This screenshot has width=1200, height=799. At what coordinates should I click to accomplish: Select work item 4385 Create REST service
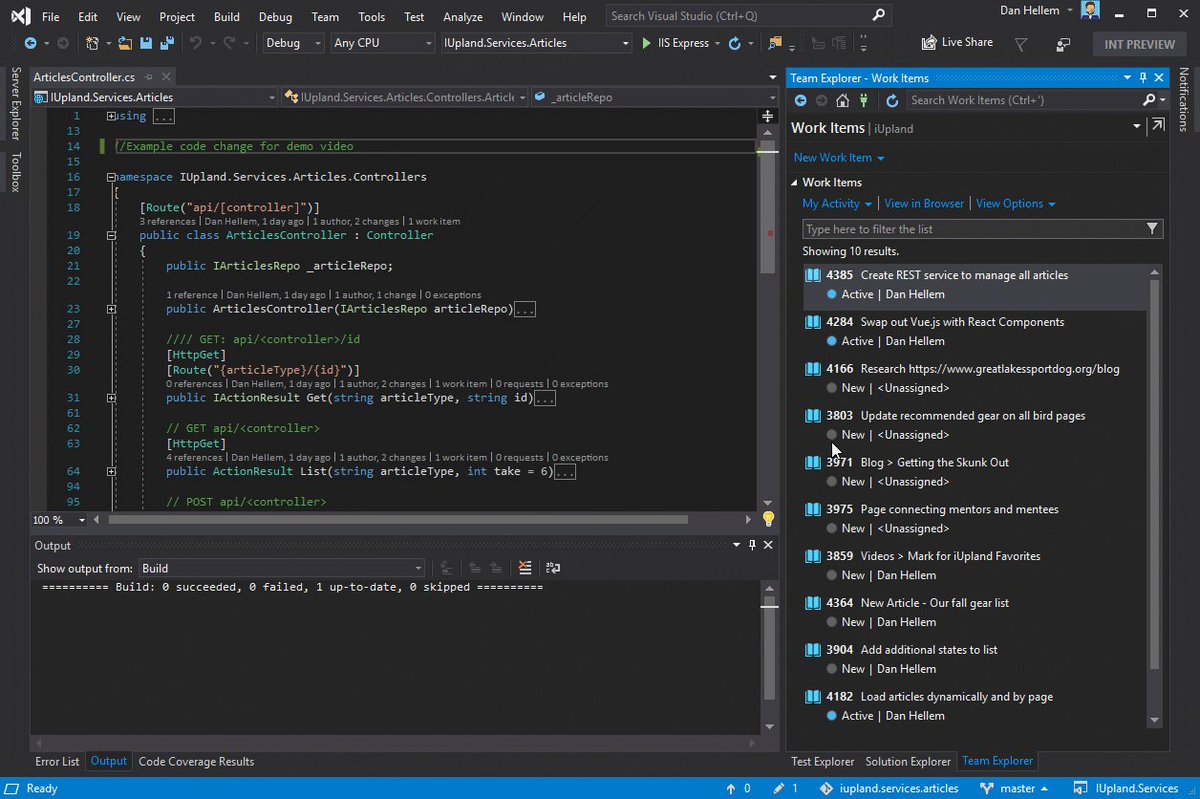[963, 275]
